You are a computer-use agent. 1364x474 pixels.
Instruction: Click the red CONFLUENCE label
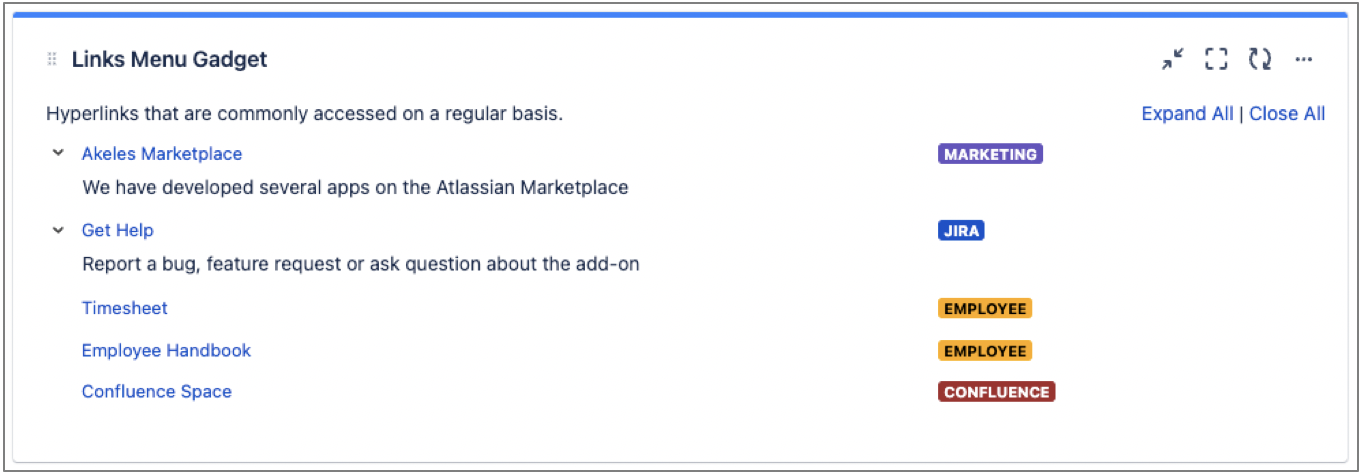(x=996, y=392)
